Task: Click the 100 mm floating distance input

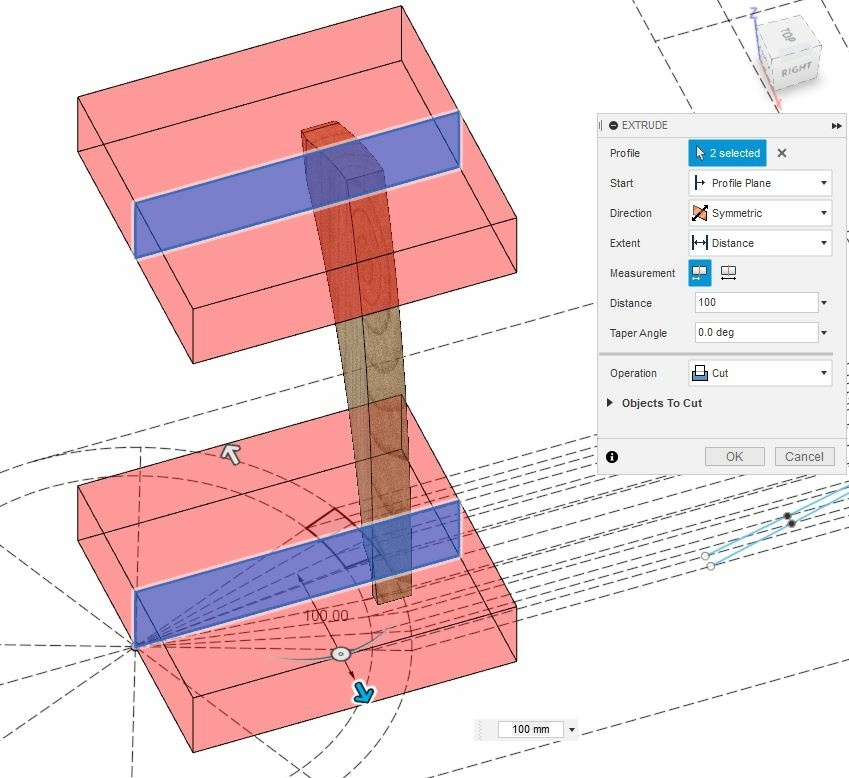Action: (530, 729)
